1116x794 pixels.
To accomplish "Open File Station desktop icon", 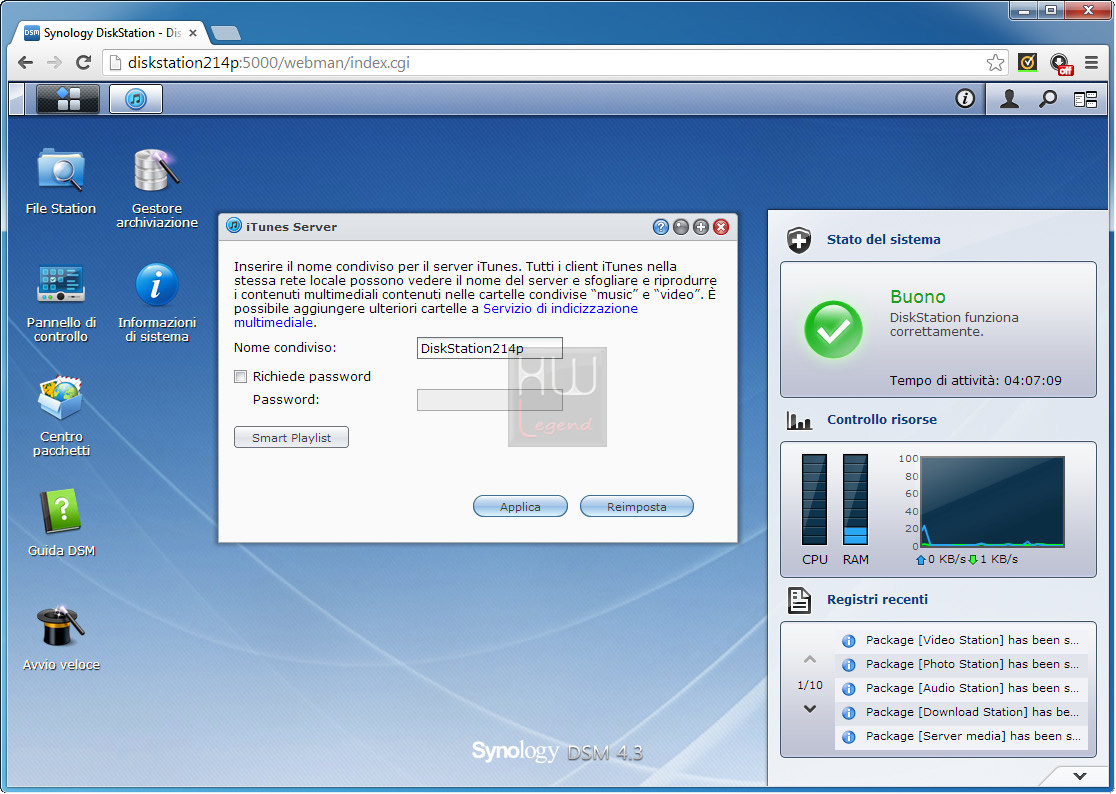I will 60,181.
